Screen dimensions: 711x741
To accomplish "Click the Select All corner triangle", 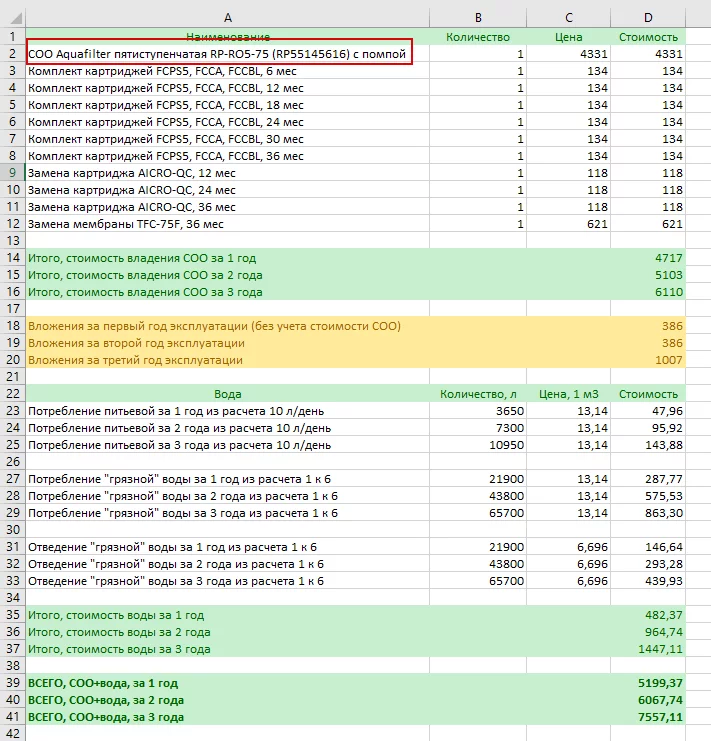I will (x=12, y=18).
